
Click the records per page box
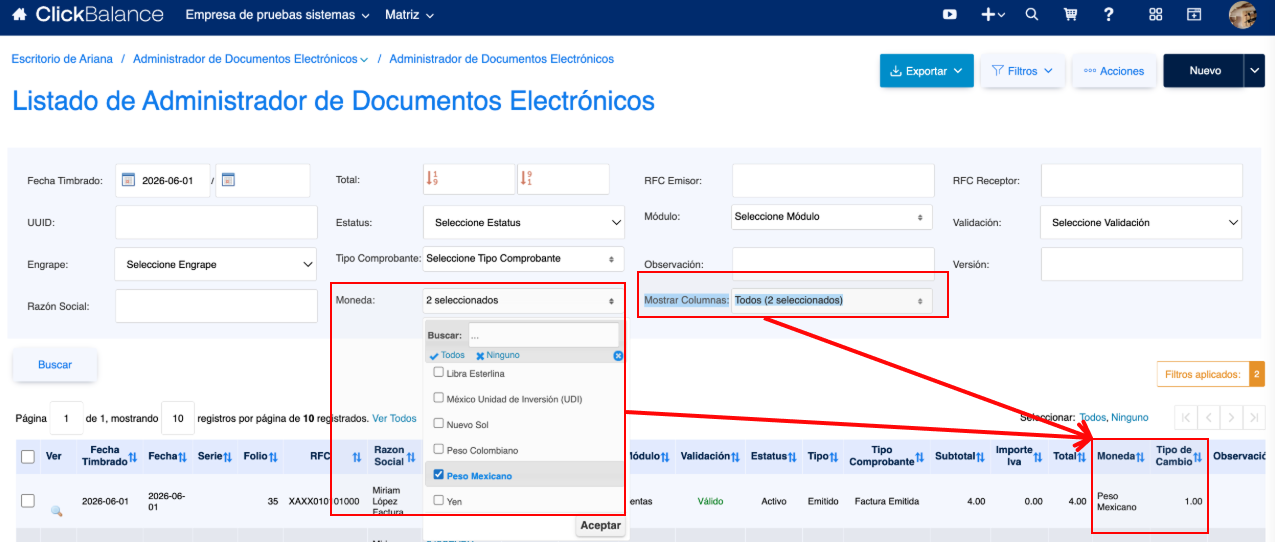click(x=177, y=418)
